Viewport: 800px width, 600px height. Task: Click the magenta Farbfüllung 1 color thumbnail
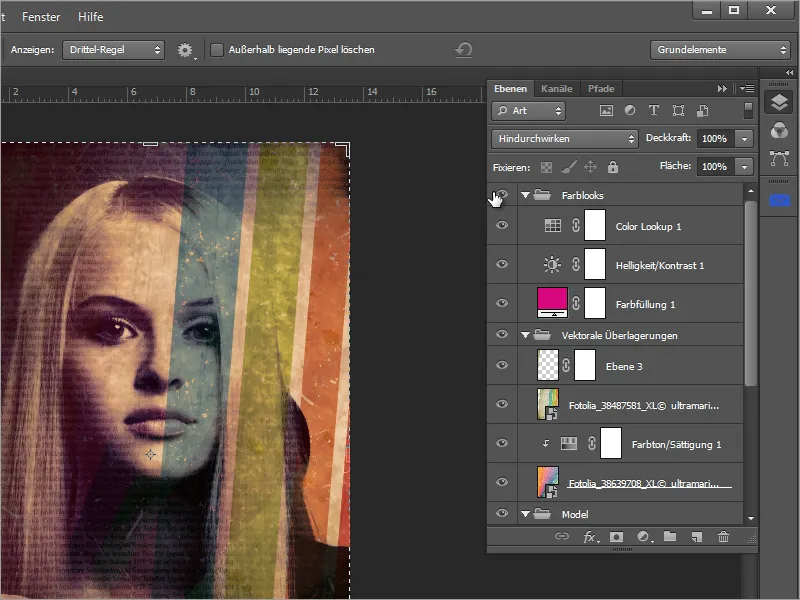point(553,303)
